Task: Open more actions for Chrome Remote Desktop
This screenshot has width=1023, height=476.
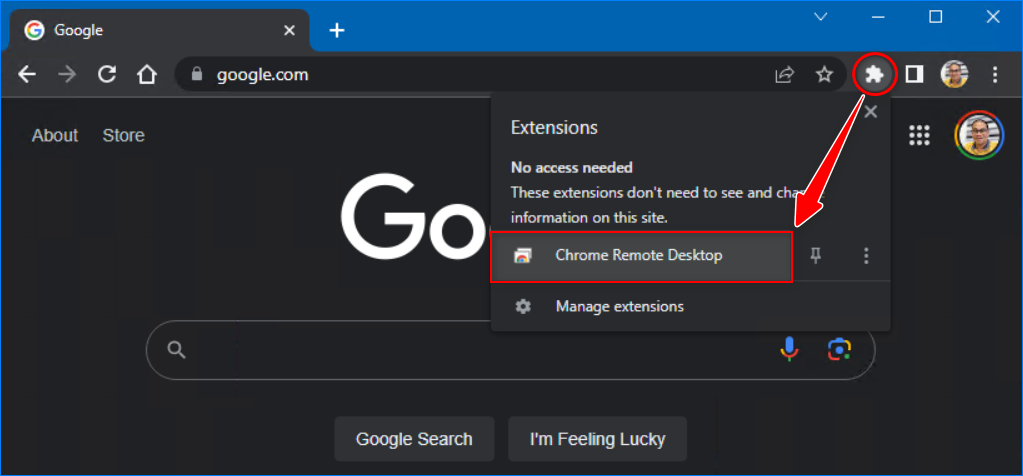Action: pos(866,256)
